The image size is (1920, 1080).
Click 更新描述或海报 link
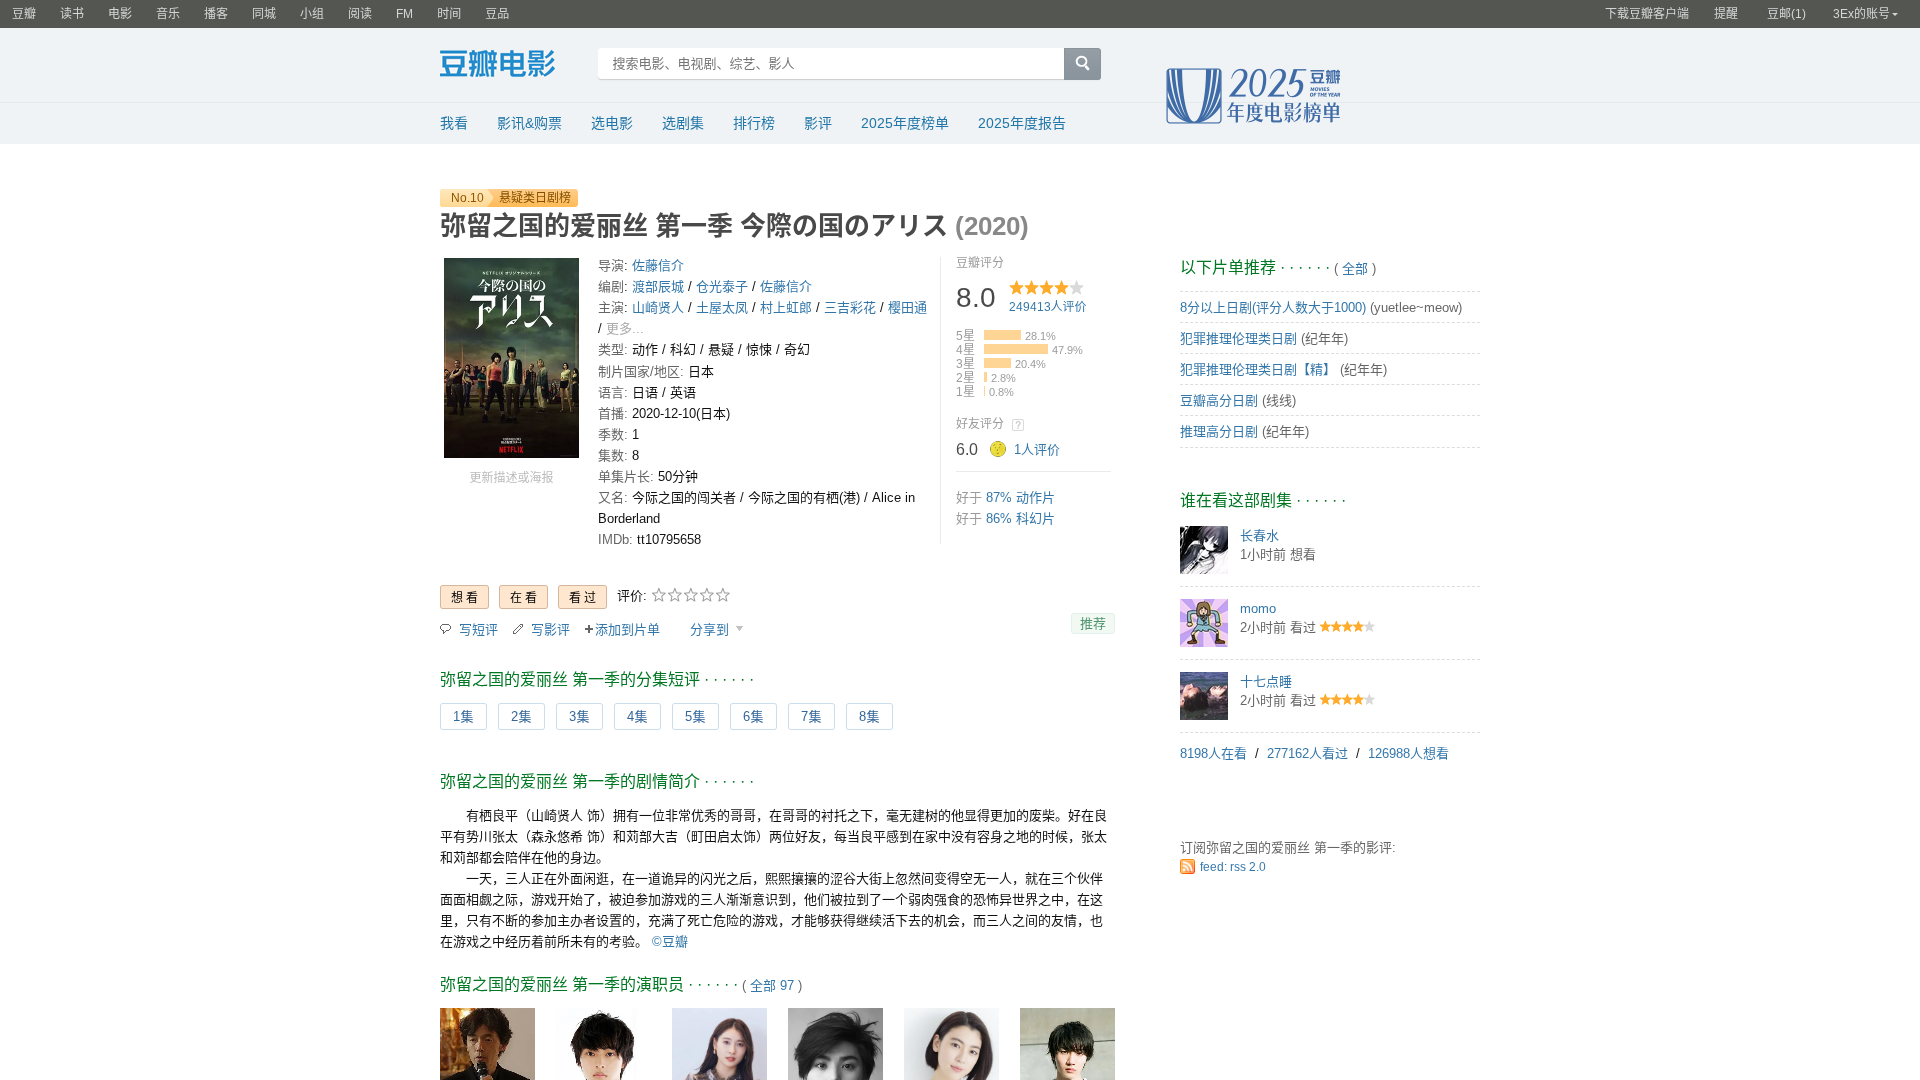click(511, 478)
